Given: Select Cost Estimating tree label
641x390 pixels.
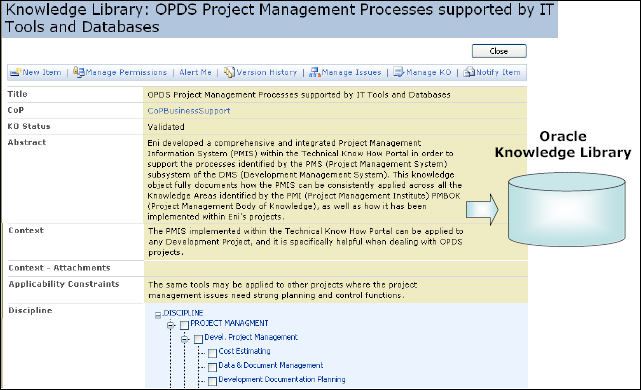Looking at the screenshot, I should point(244,351).
